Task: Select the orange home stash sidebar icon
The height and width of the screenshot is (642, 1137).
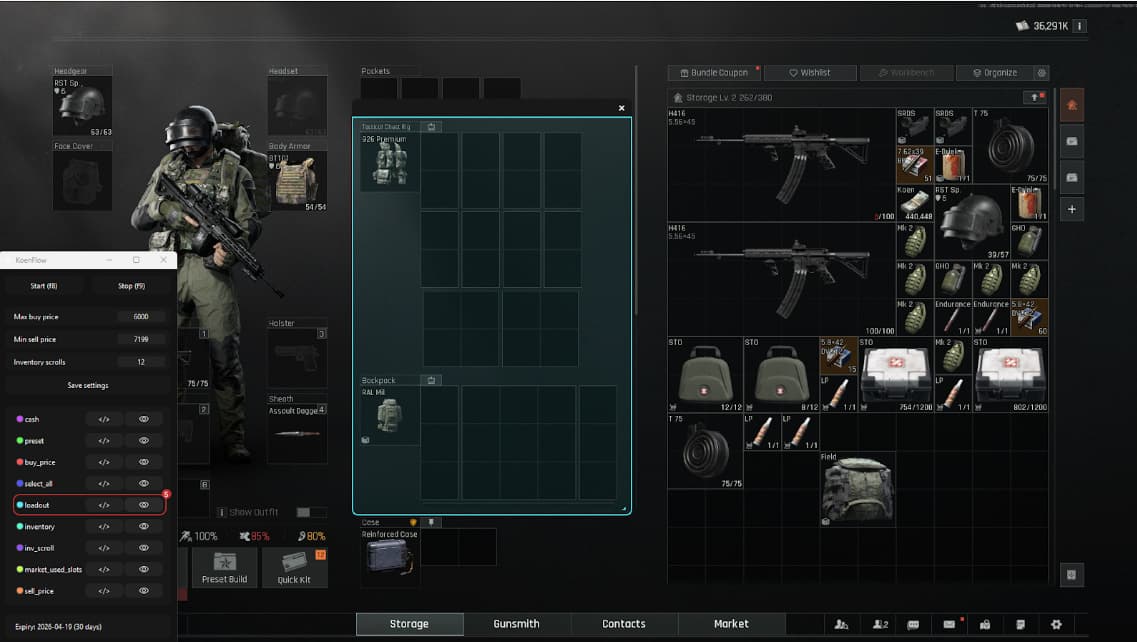Action: (1072, 104)
